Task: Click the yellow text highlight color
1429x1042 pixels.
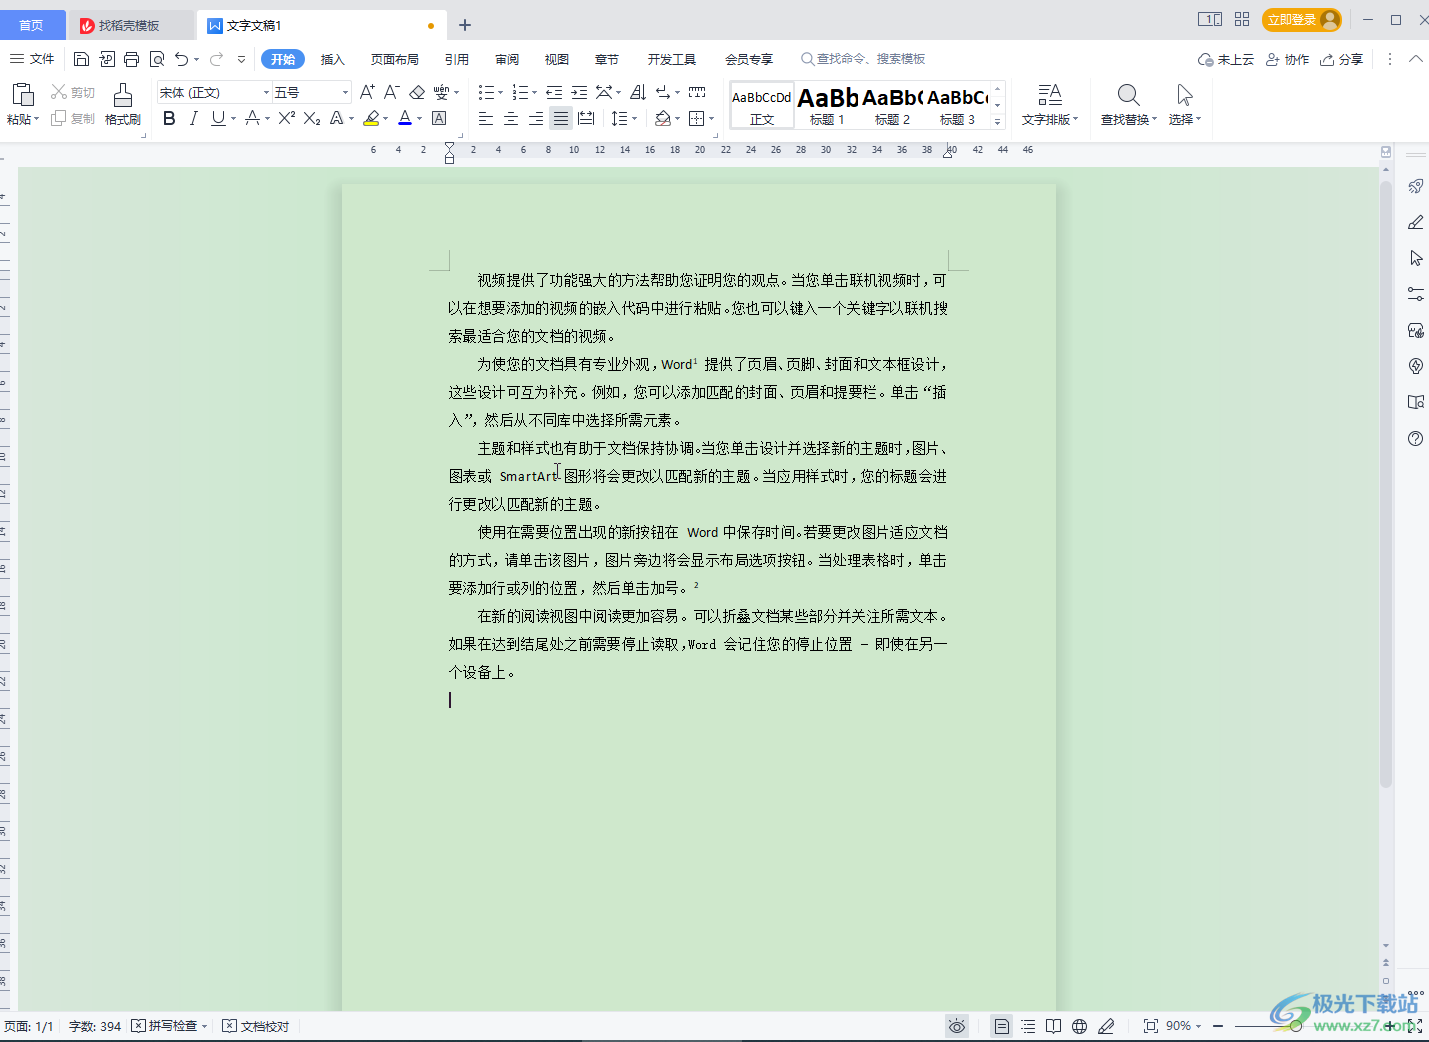Action: pyautogui.click(x=371, y=118)
